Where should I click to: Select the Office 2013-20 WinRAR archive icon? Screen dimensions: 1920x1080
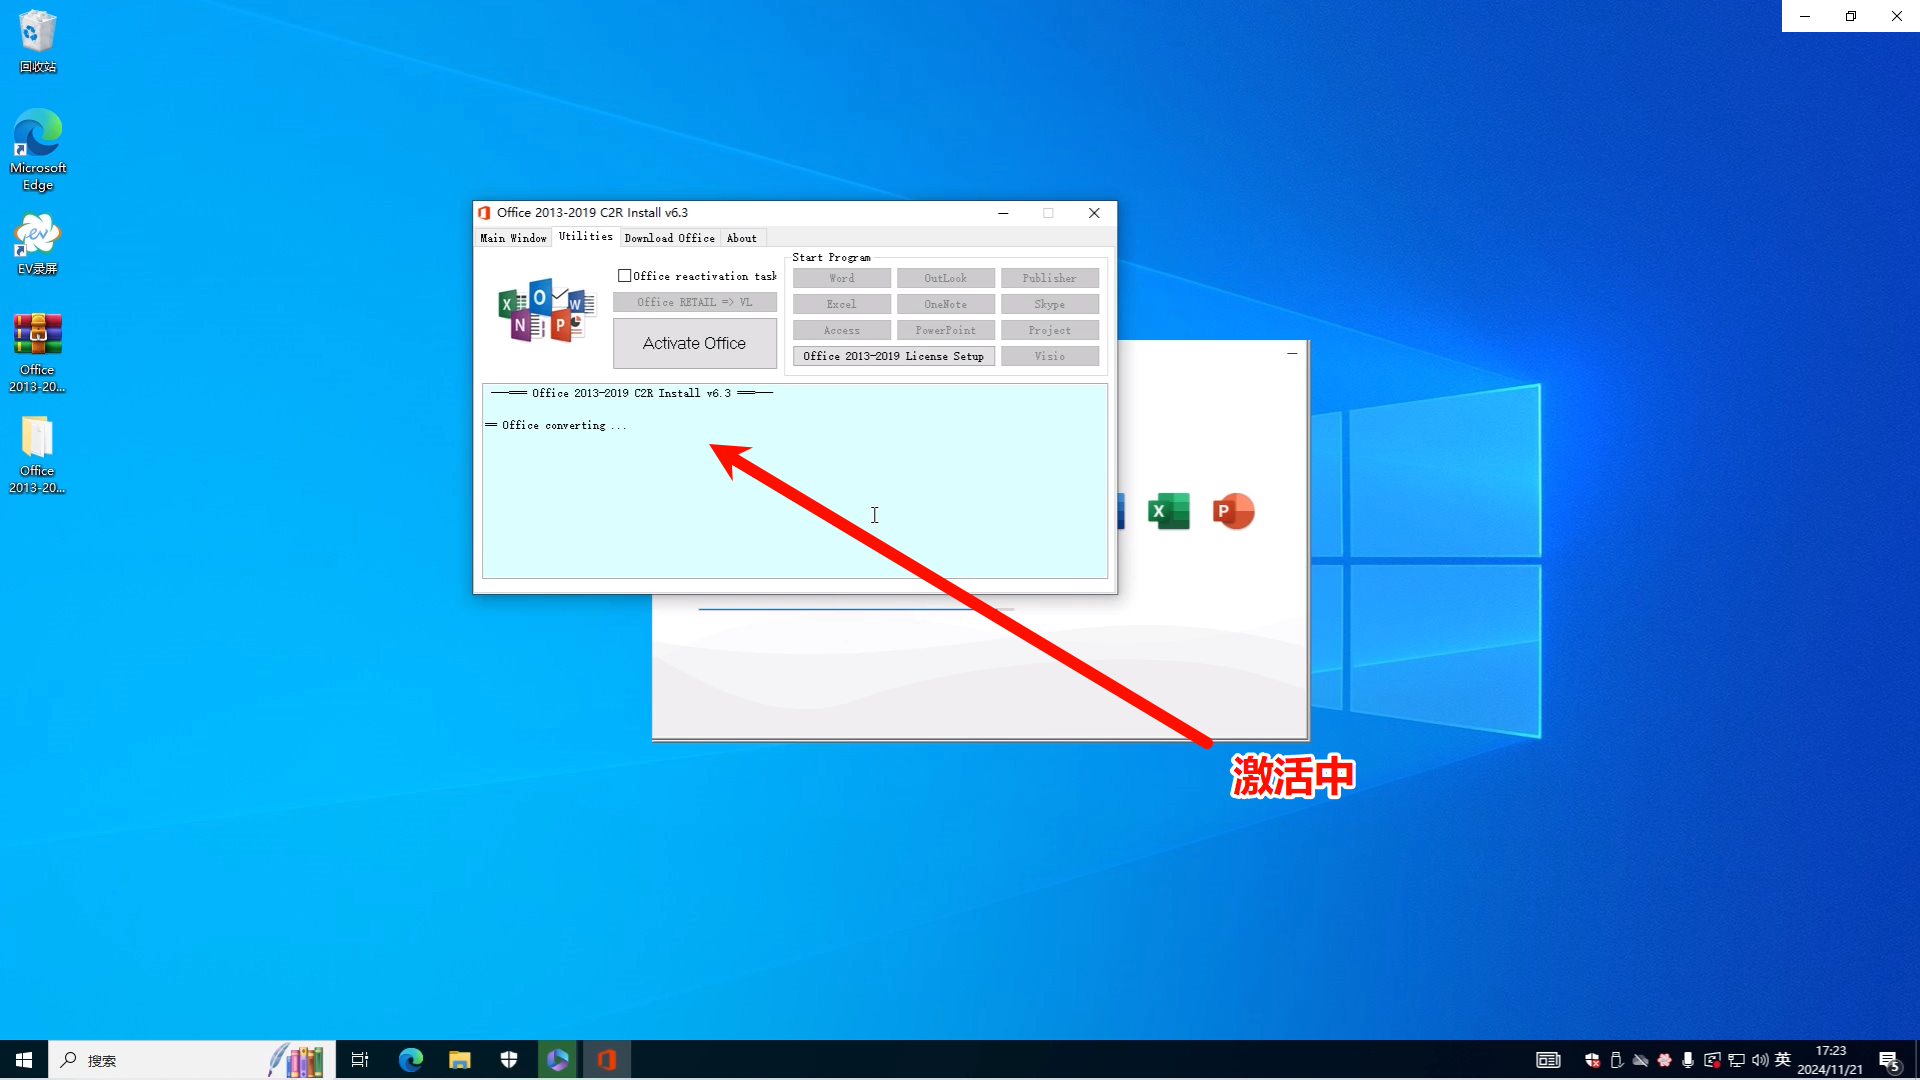[37, 353]
